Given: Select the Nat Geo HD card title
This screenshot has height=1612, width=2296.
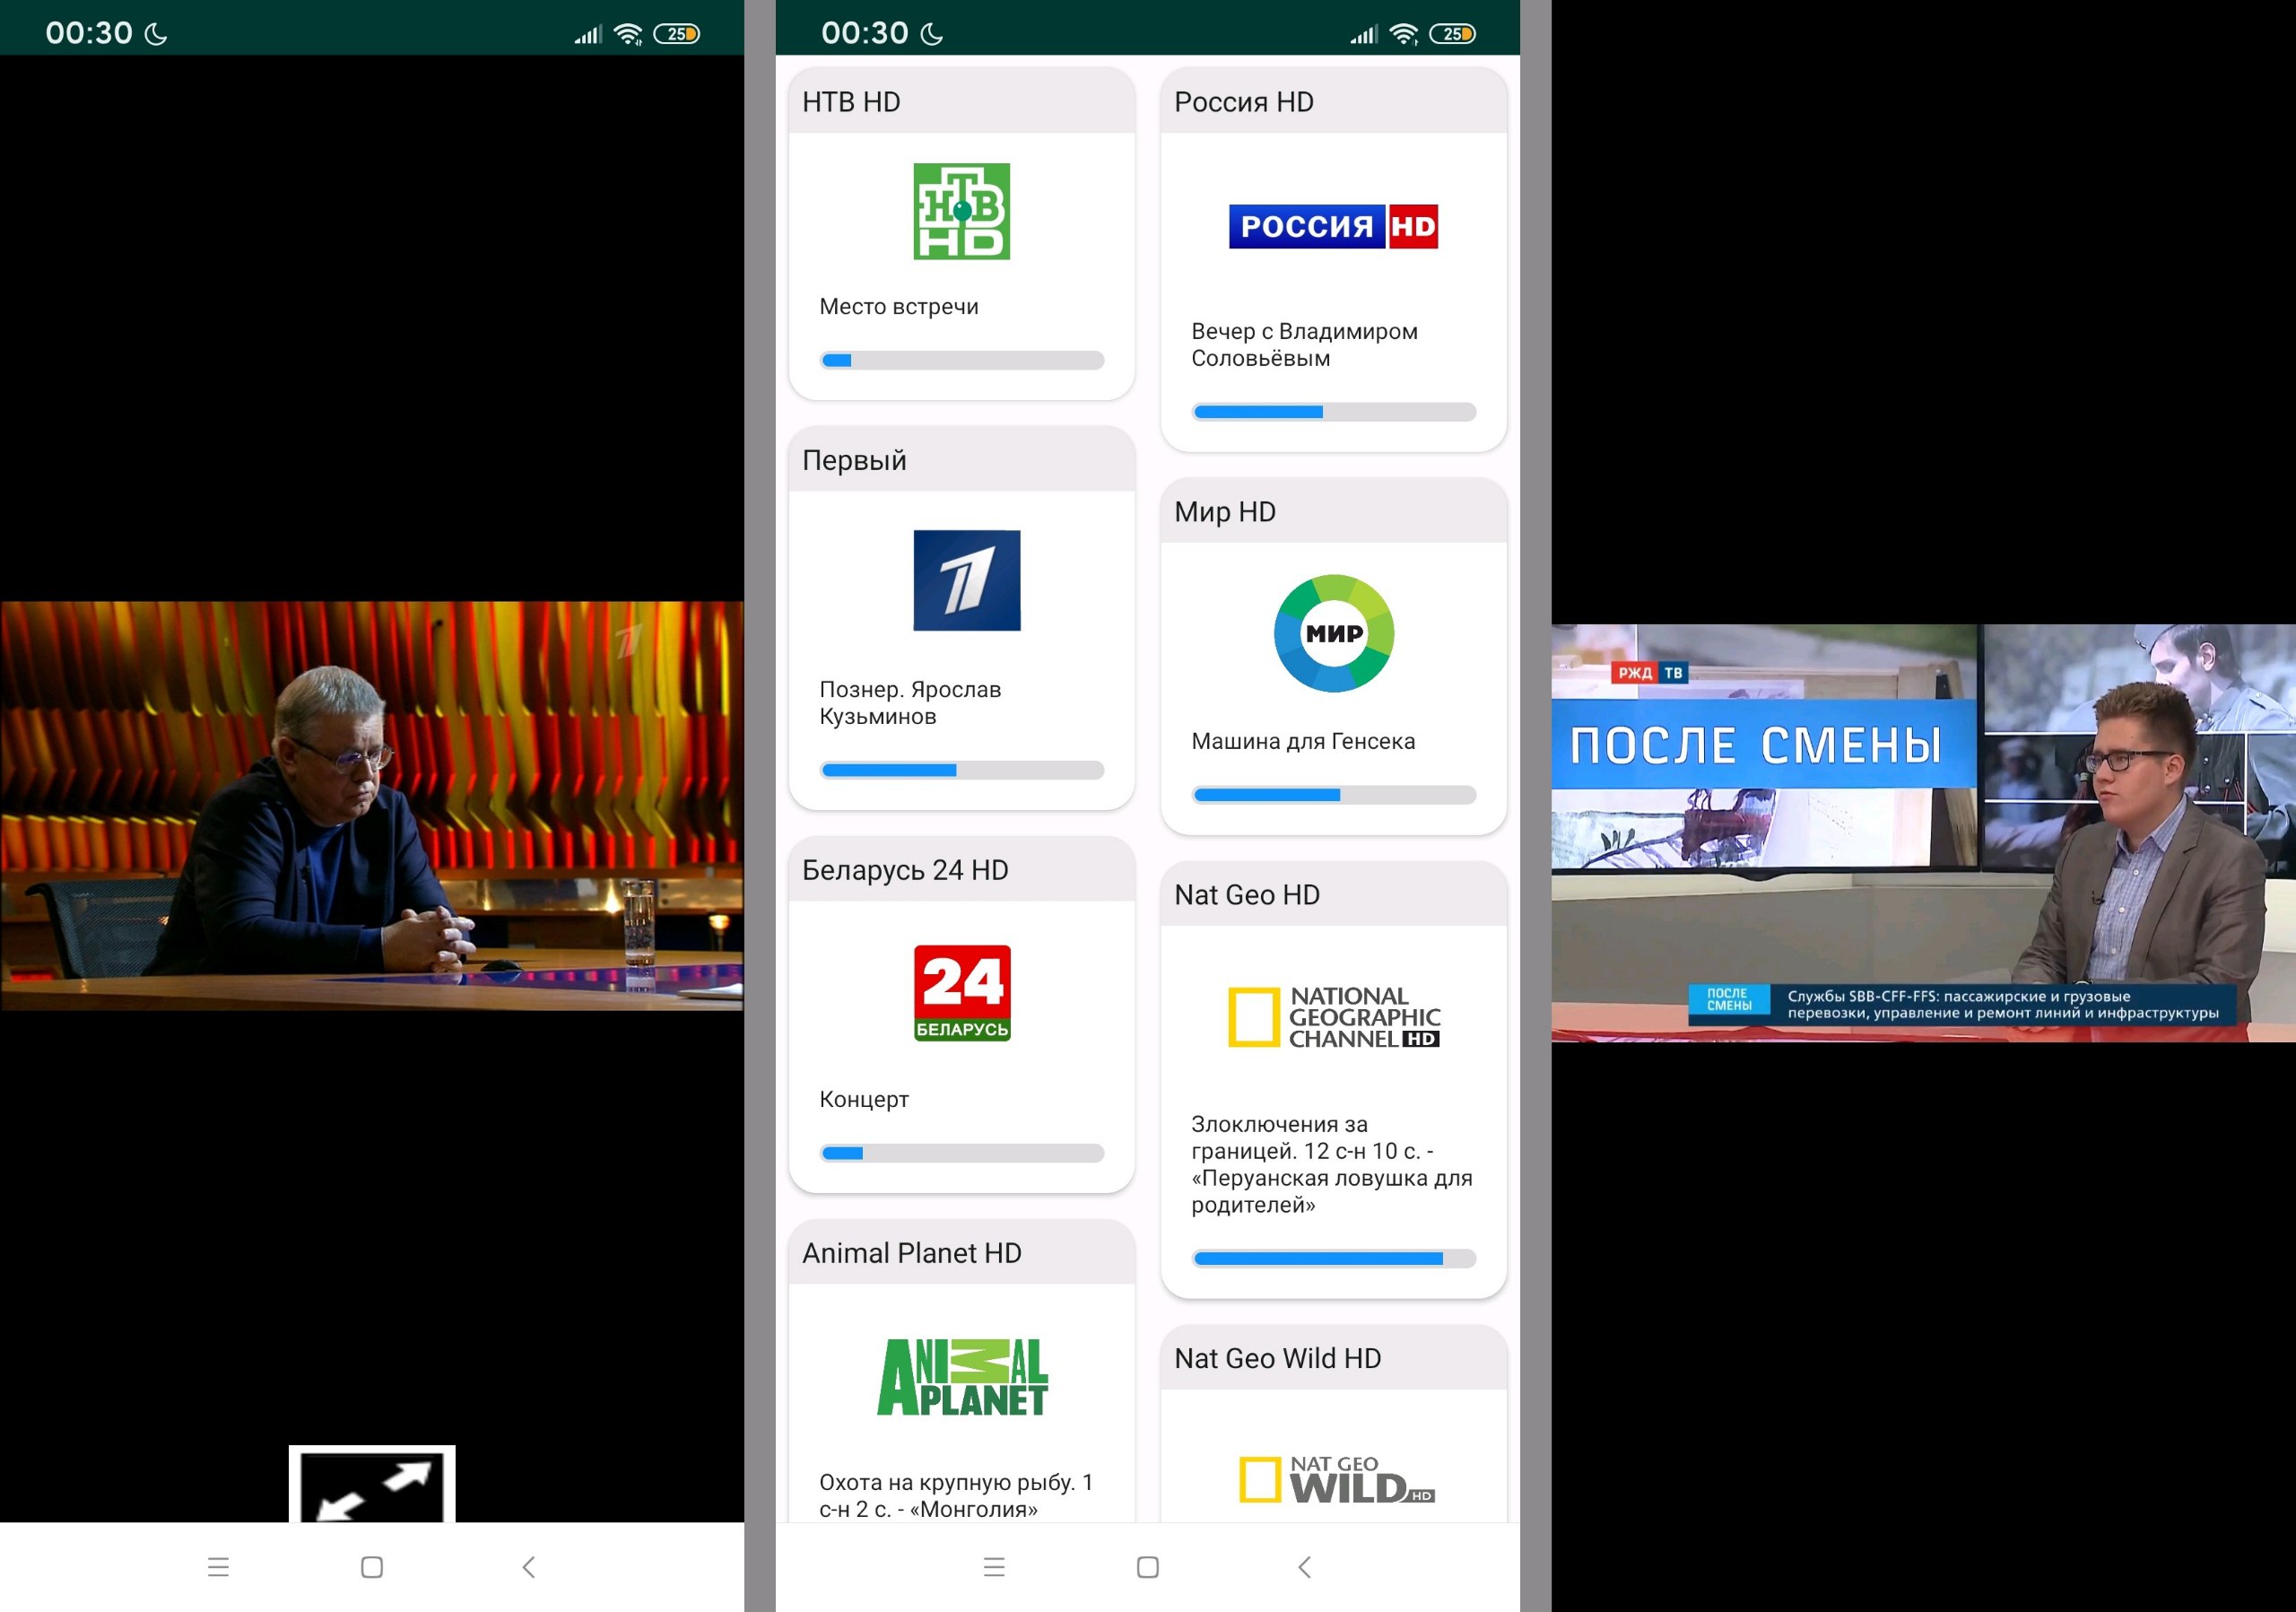Looking at the screenshot, I should (x=1246, y=895).
